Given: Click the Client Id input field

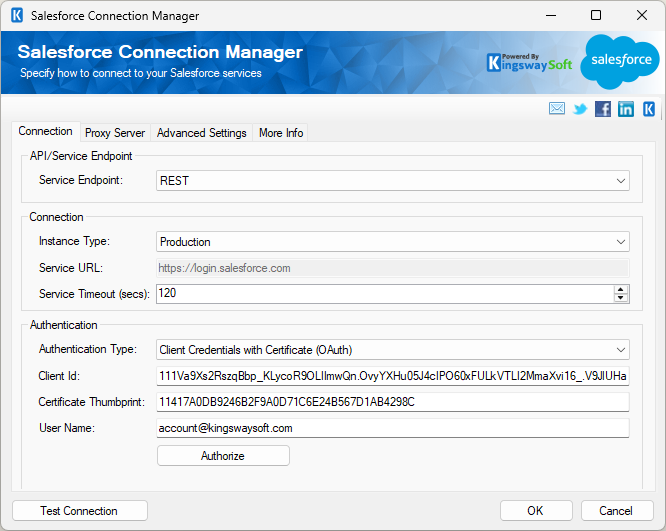Looking at the screenshot, I should pyautogui.click(x=392, y=376).
